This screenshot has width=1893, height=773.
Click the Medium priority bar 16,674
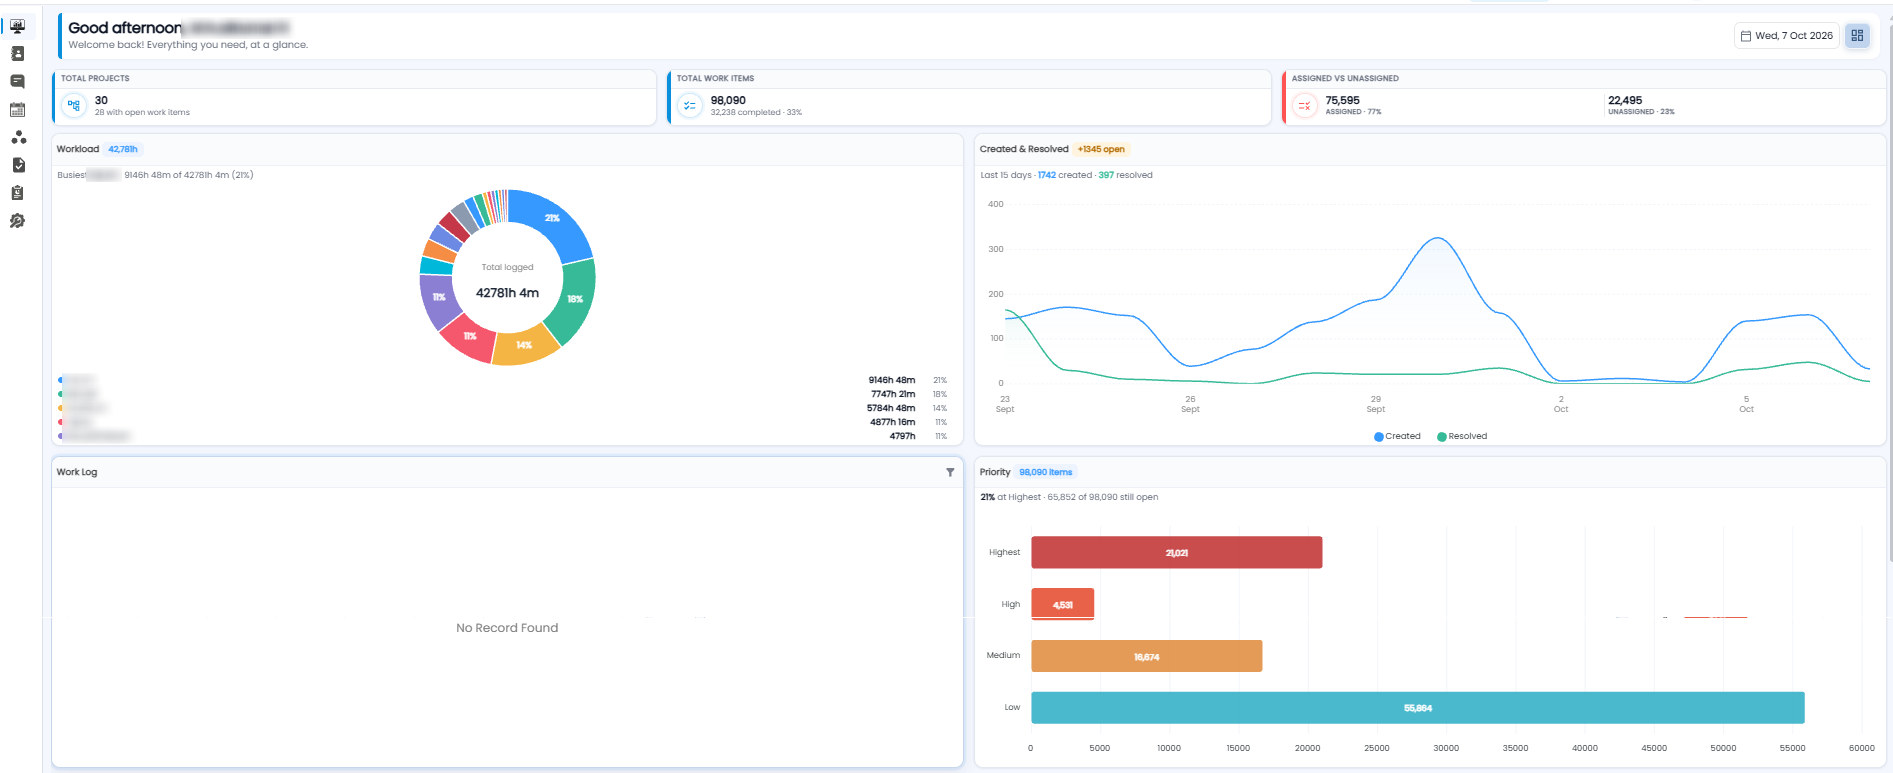click(1146, 656)
